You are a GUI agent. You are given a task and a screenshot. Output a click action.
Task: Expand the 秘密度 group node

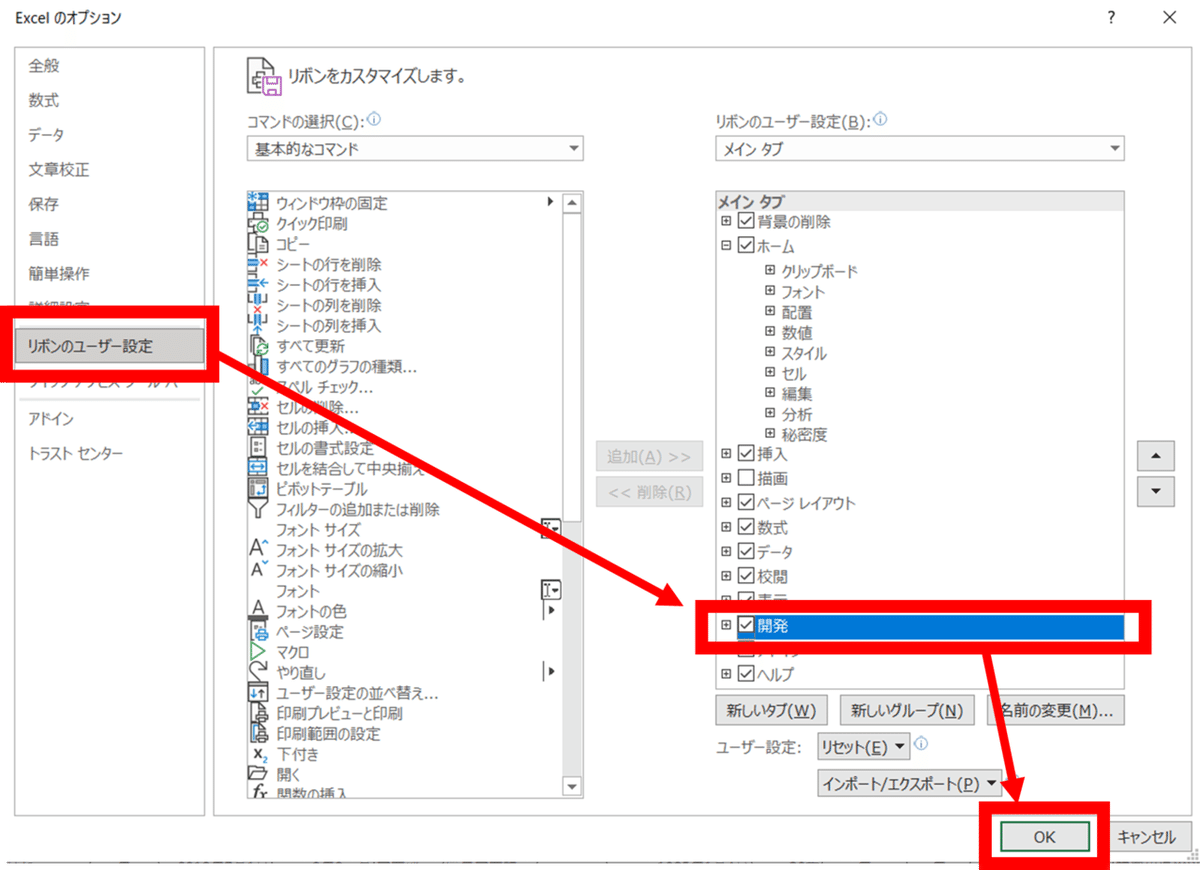[769, 434]
